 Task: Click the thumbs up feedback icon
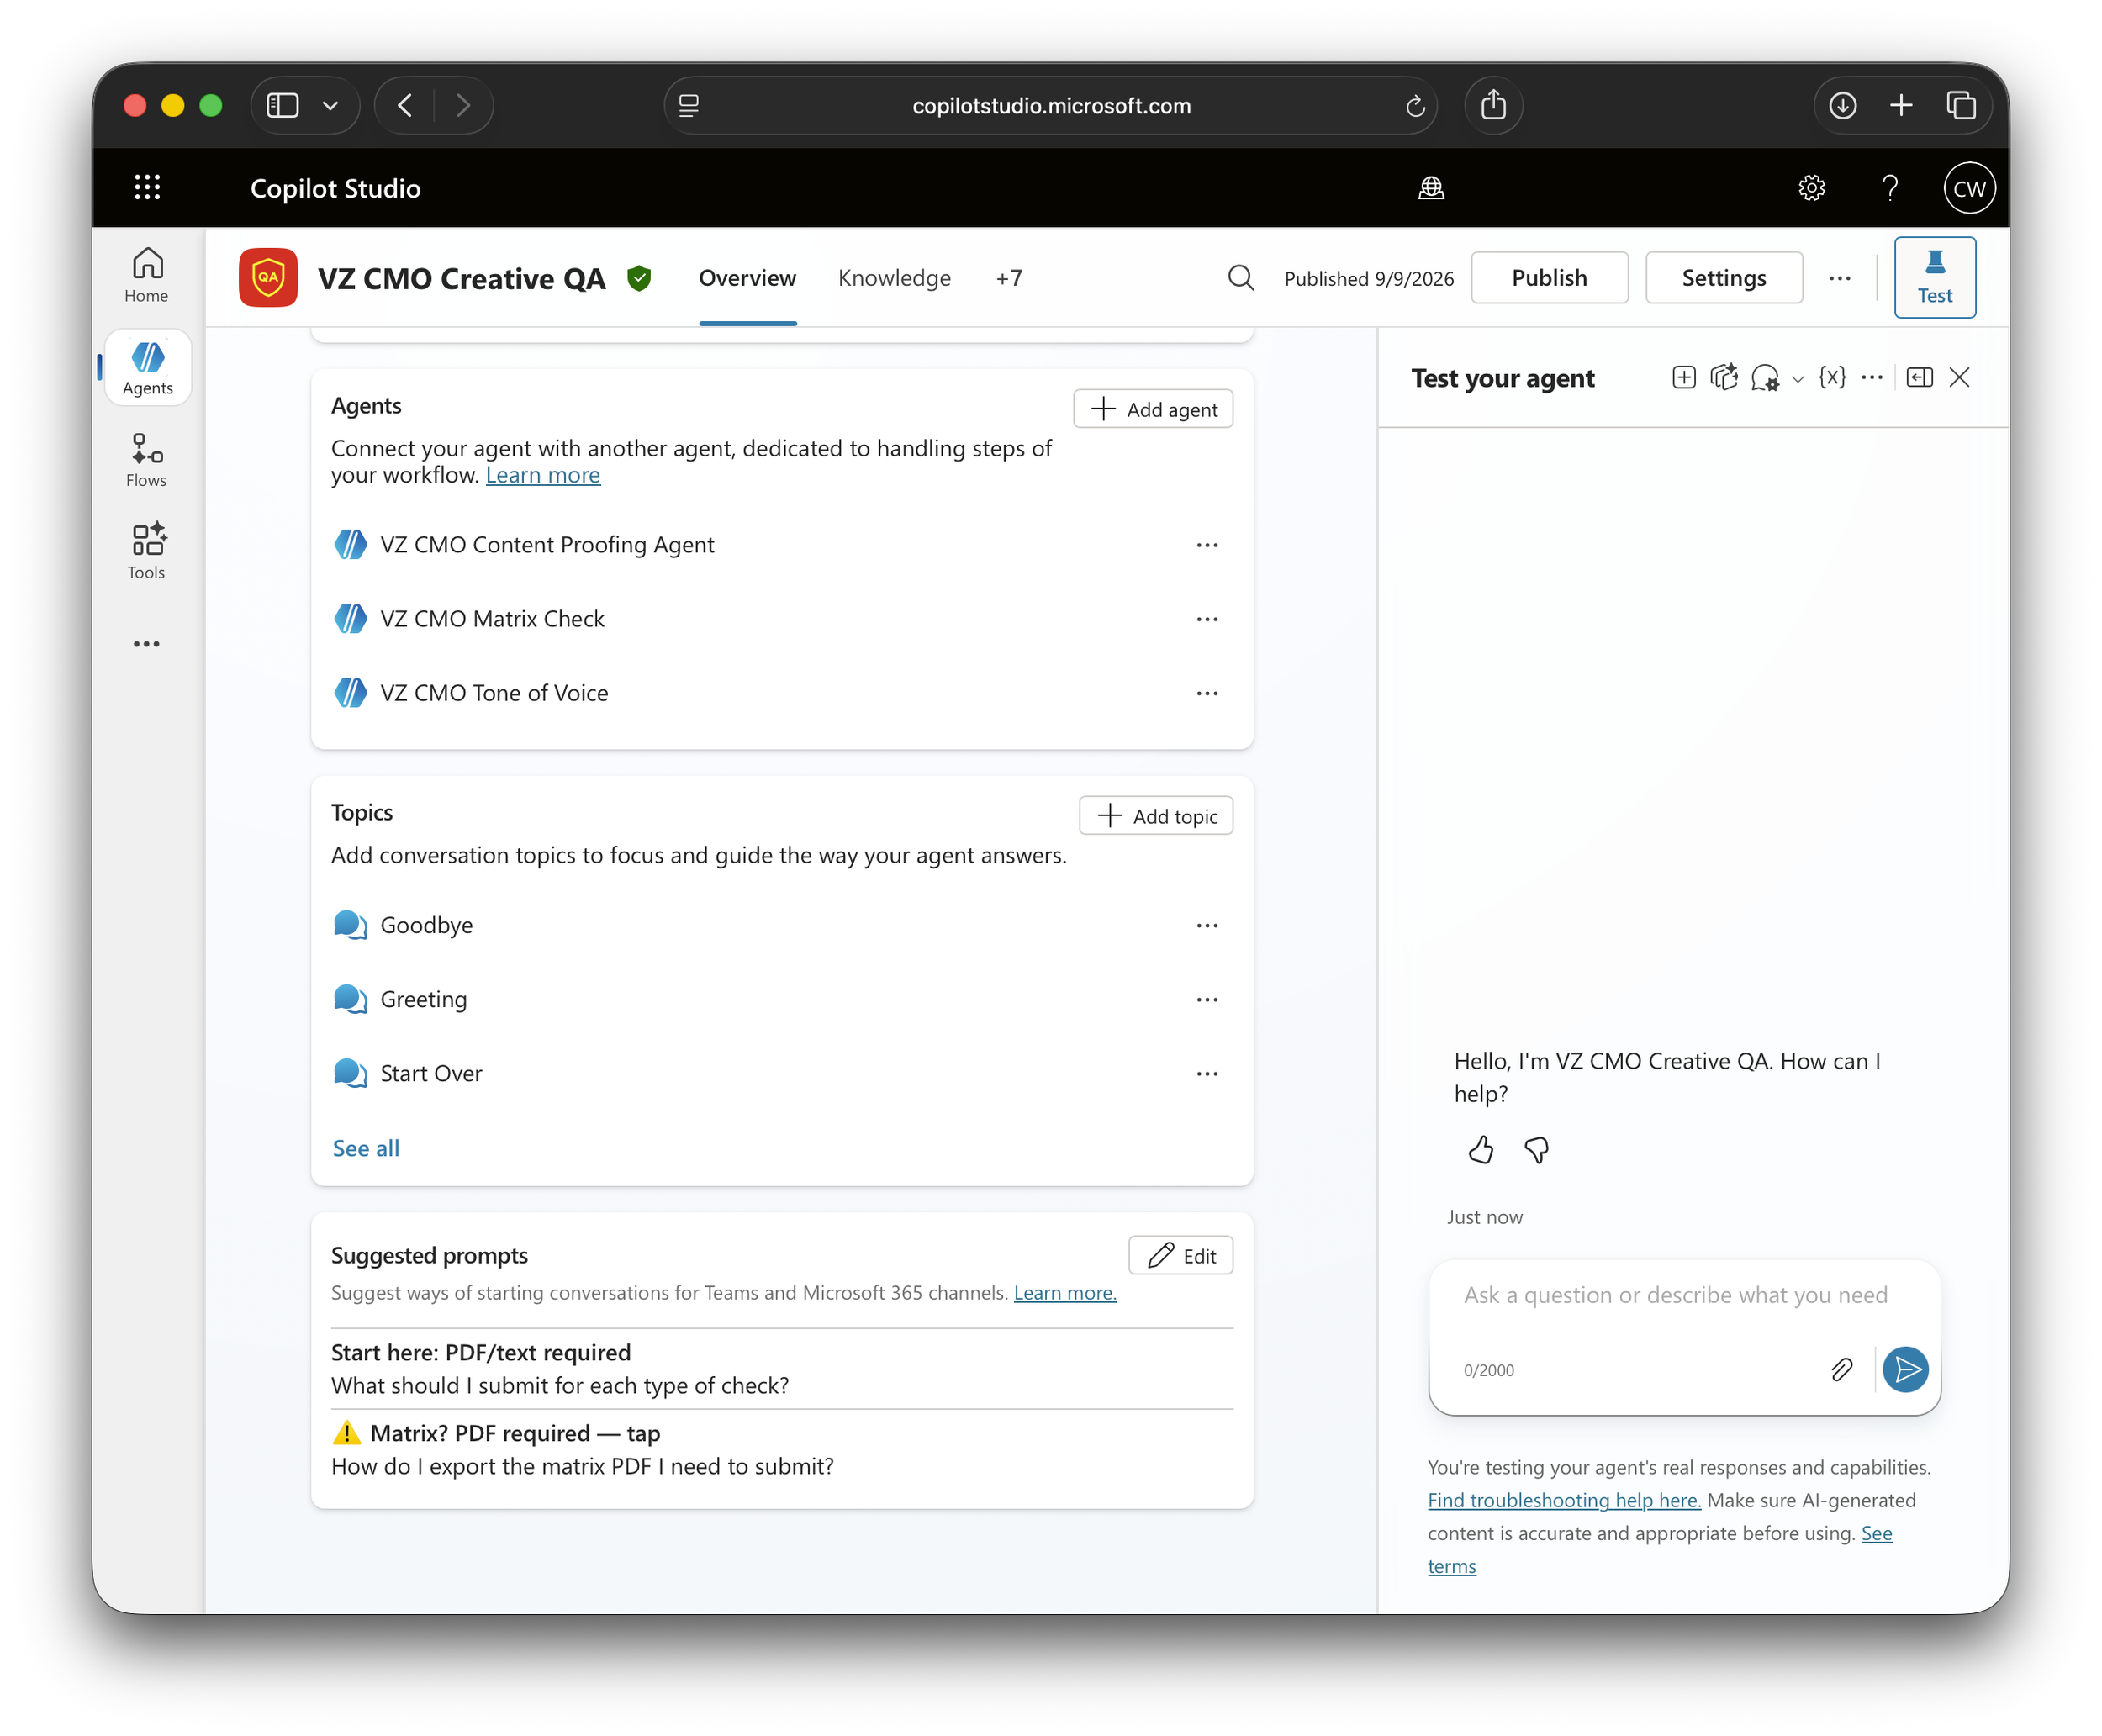[x=1481, y=1150]
